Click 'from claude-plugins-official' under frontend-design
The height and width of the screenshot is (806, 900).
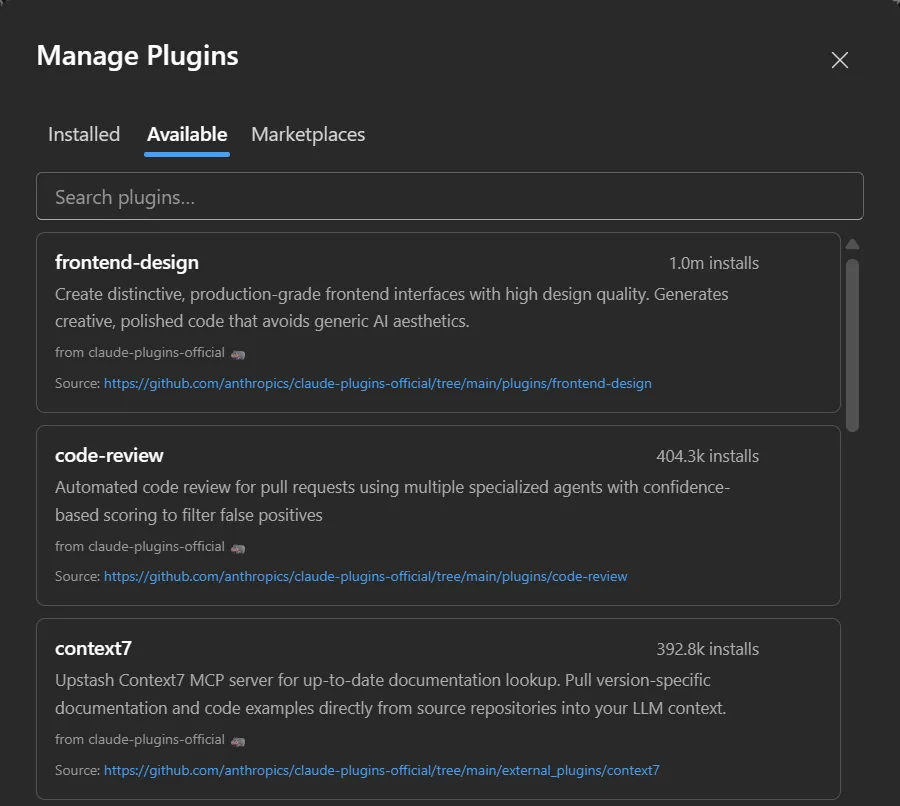(139, 352)
